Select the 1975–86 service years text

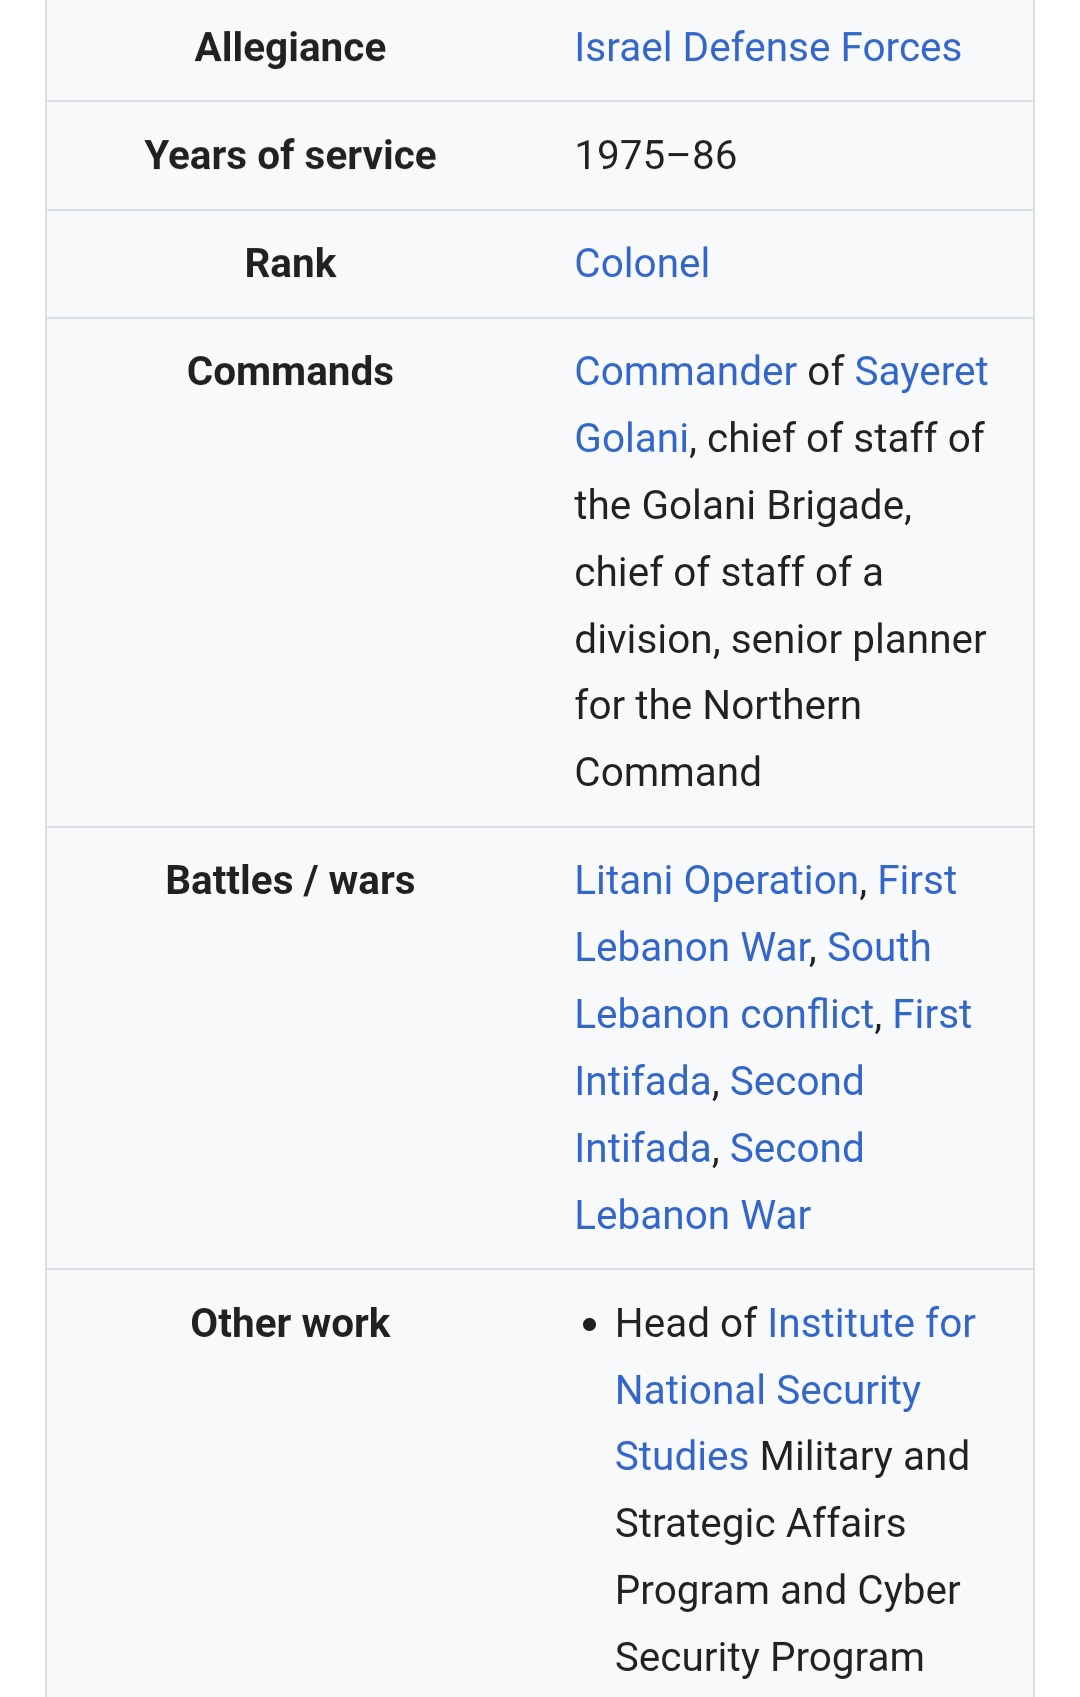click(655, 156)
